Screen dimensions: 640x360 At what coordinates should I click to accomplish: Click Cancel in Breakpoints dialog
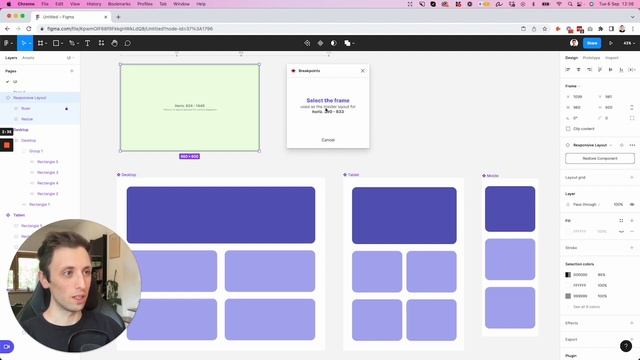[328, 140]
